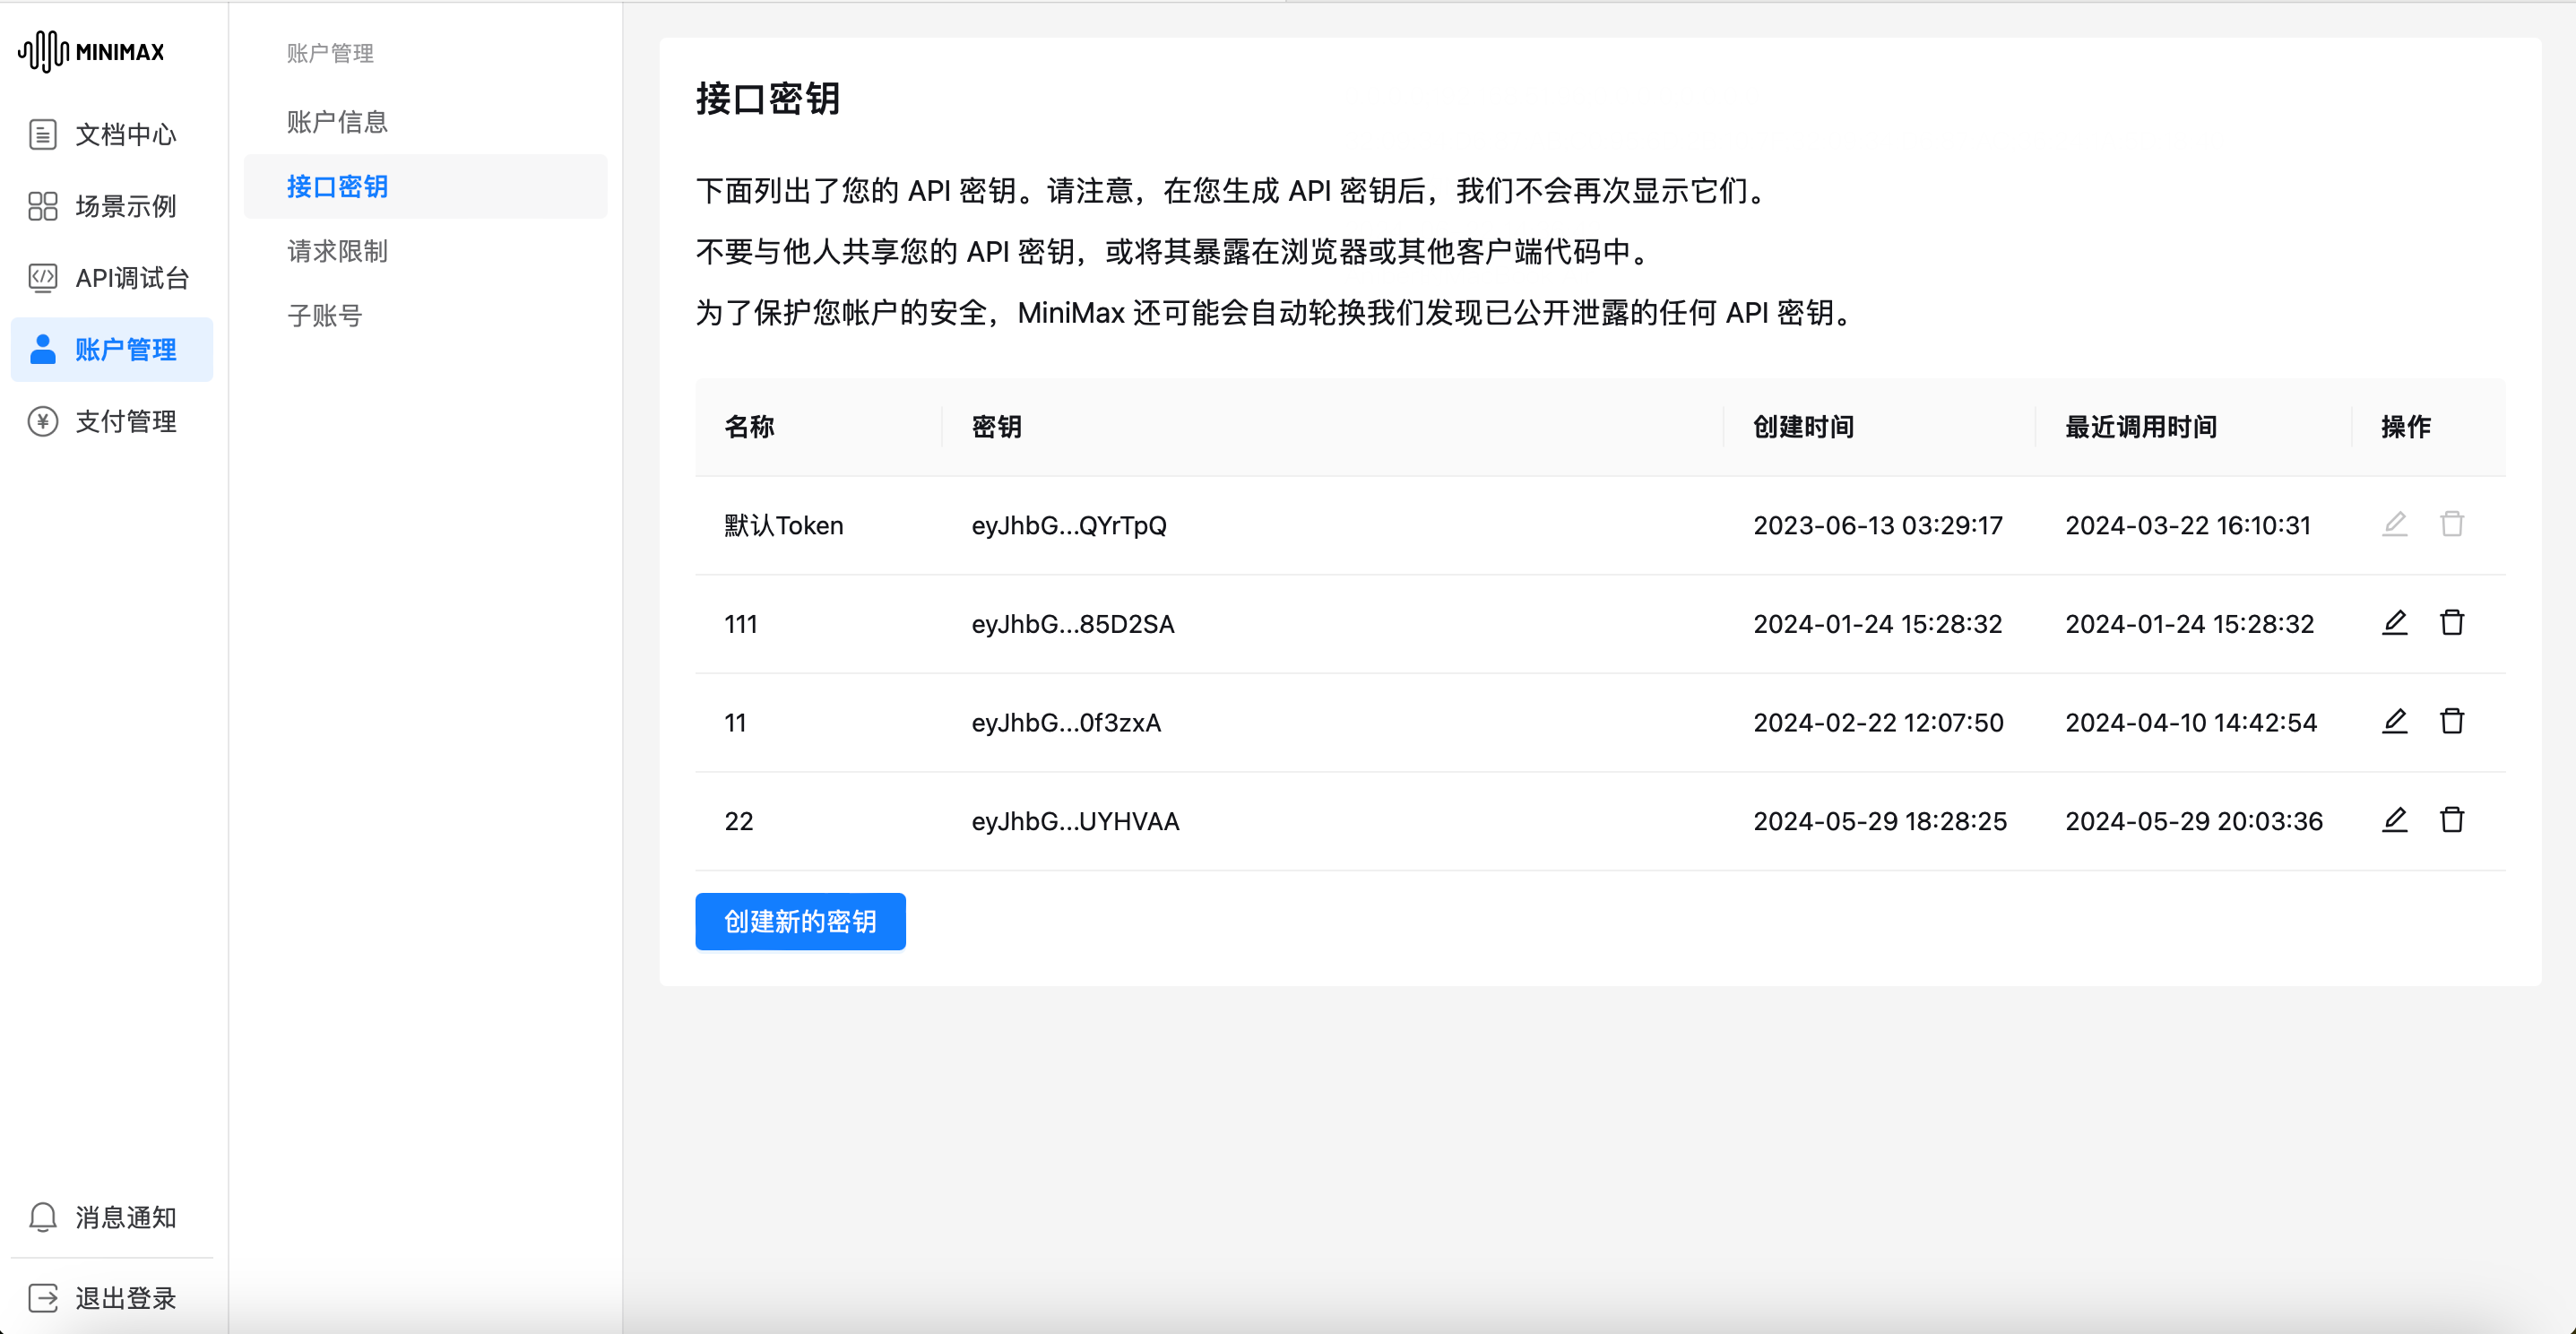This screenshot has width=2576, height=1334.
Task: Click the 接口密钥 page heading
Action: tap(768, 98)
